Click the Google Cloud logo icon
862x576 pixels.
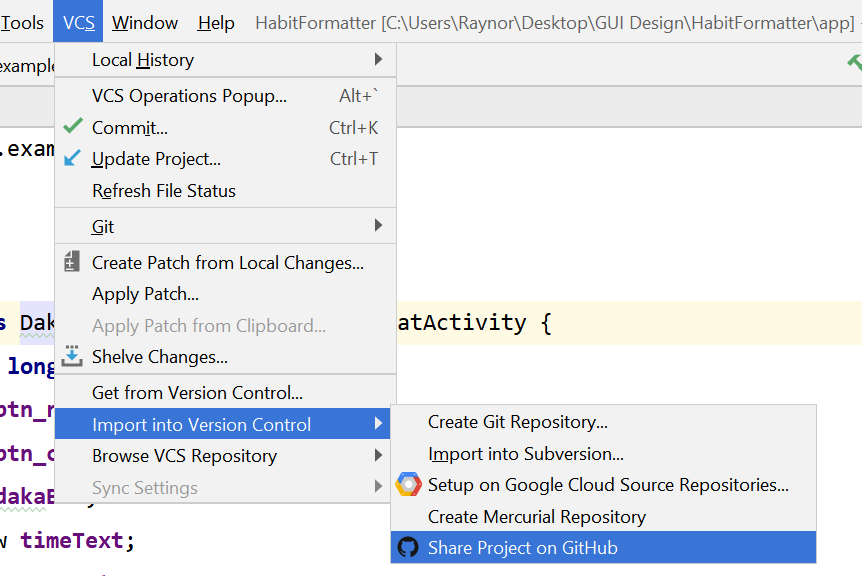tap(408, 485)
